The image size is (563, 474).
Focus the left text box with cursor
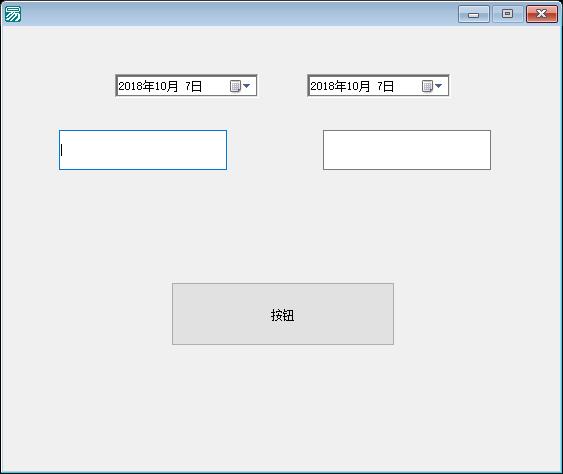143,150
